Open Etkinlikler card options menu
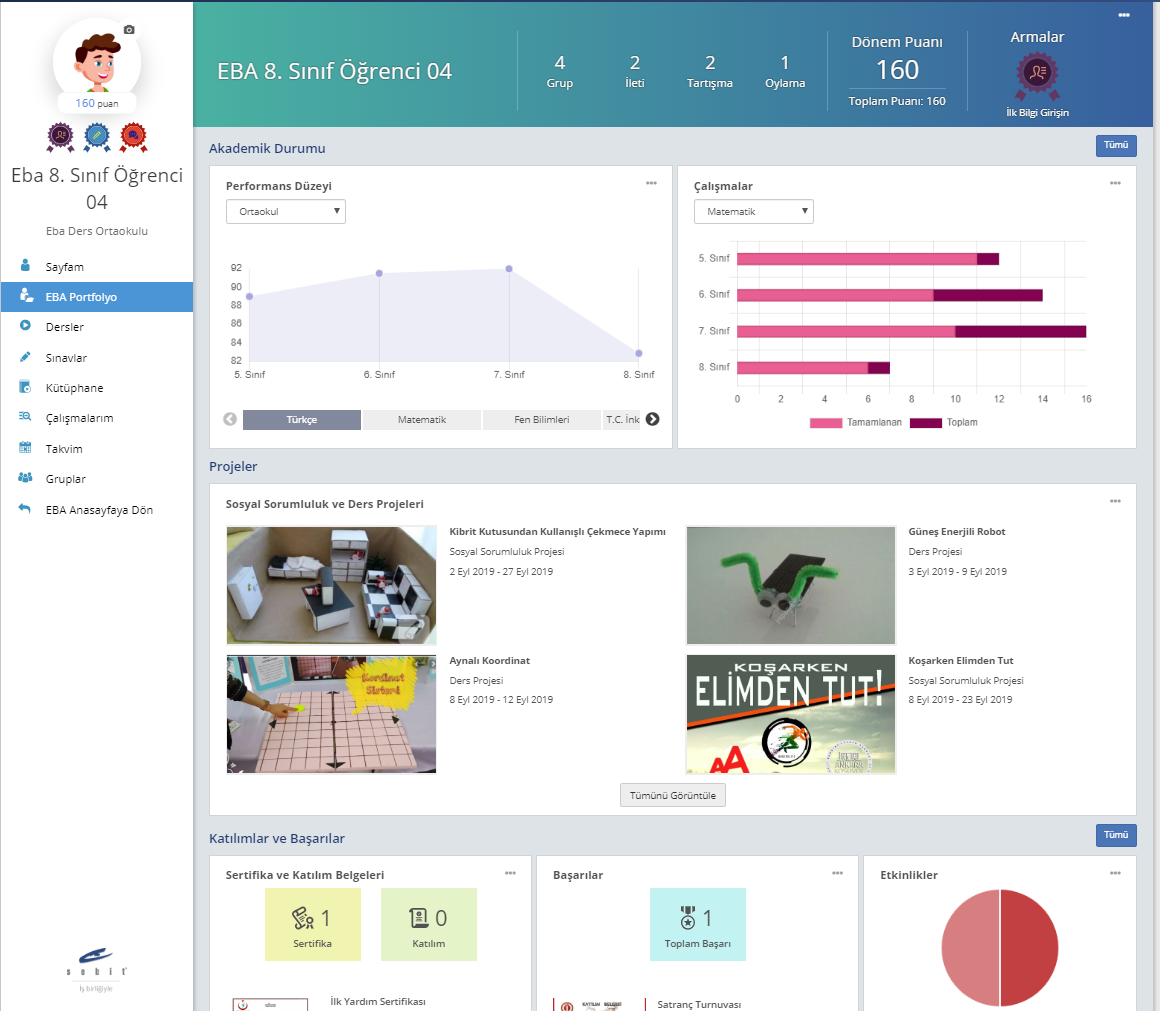The image size is (1160, 1011). (1115, 873)
